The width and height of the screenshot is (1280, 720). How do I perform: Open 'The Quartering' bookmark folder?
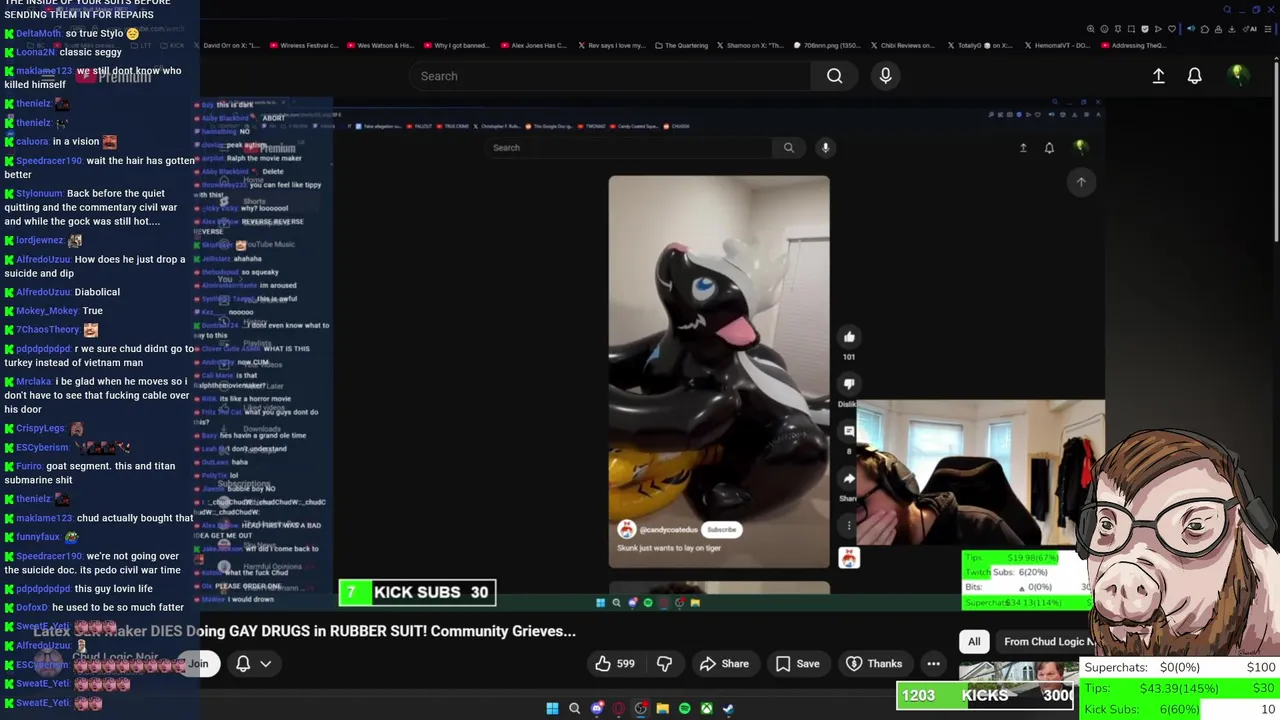(682, 45)
